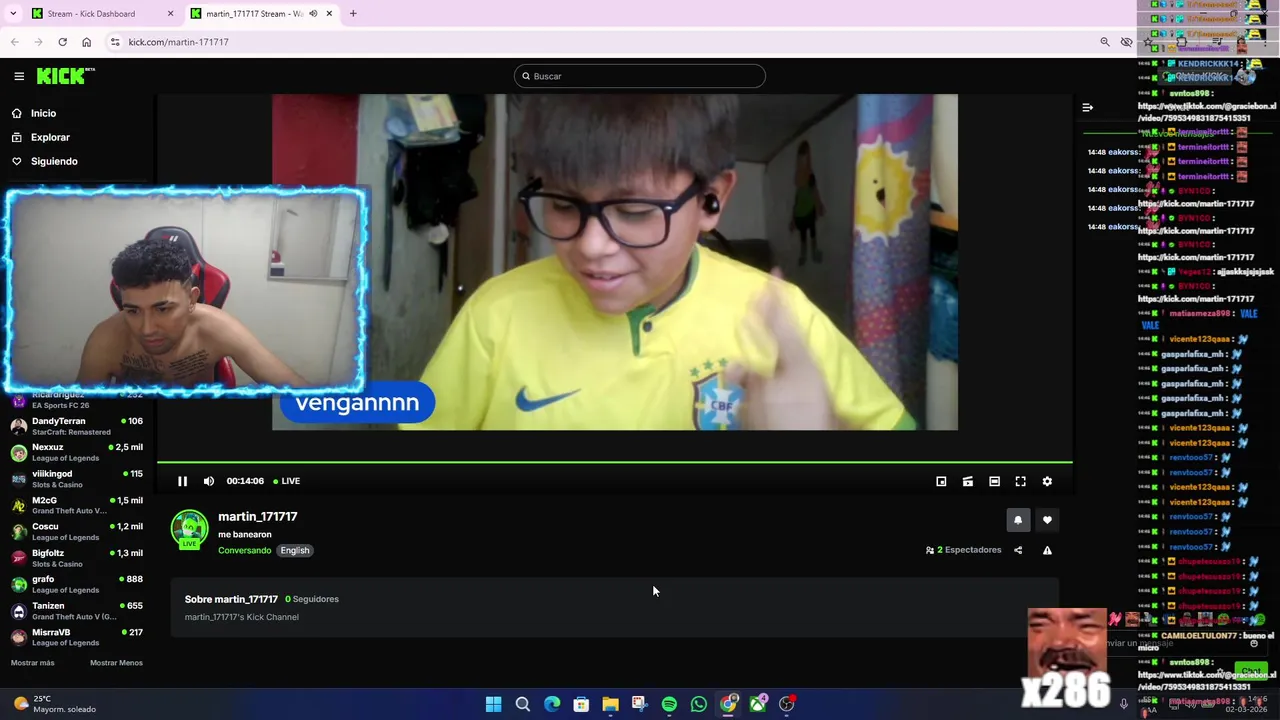The width and height of the screenshot is (1280, 720).
Task: Open the weather widget on the taskbar
Action: (x=55, y=704)
